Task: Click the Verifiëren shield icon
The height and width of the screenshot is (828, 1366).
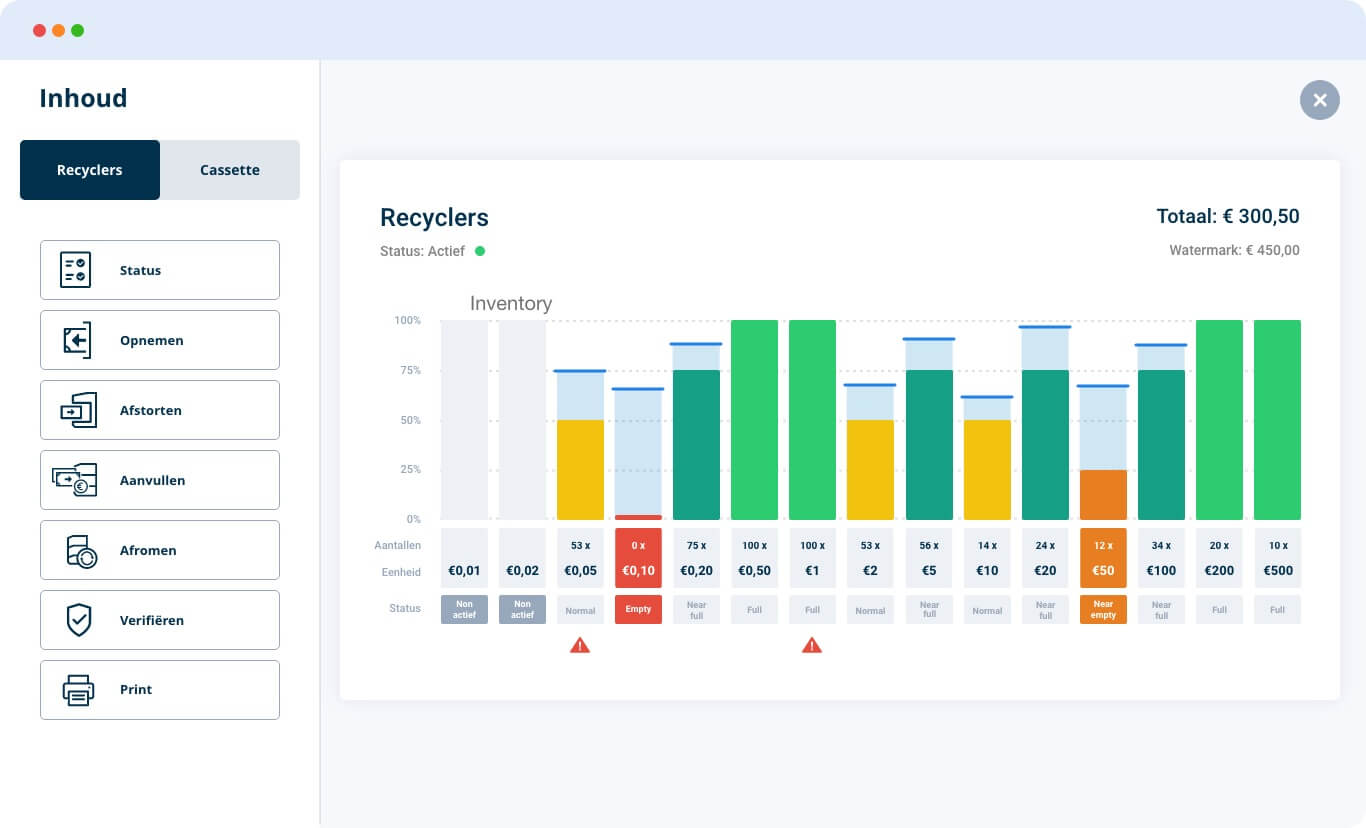Action: coord(78,620)
